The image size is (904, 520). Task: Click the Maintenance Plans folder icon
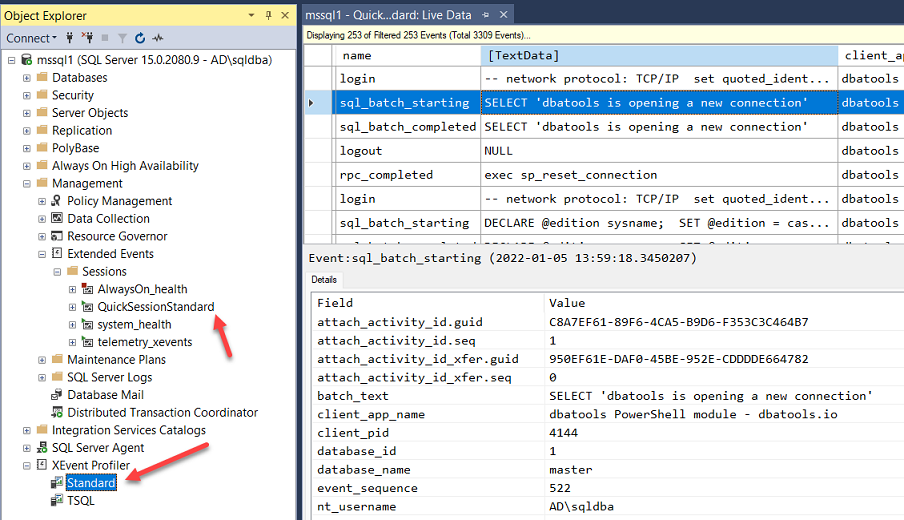point(56,359)
